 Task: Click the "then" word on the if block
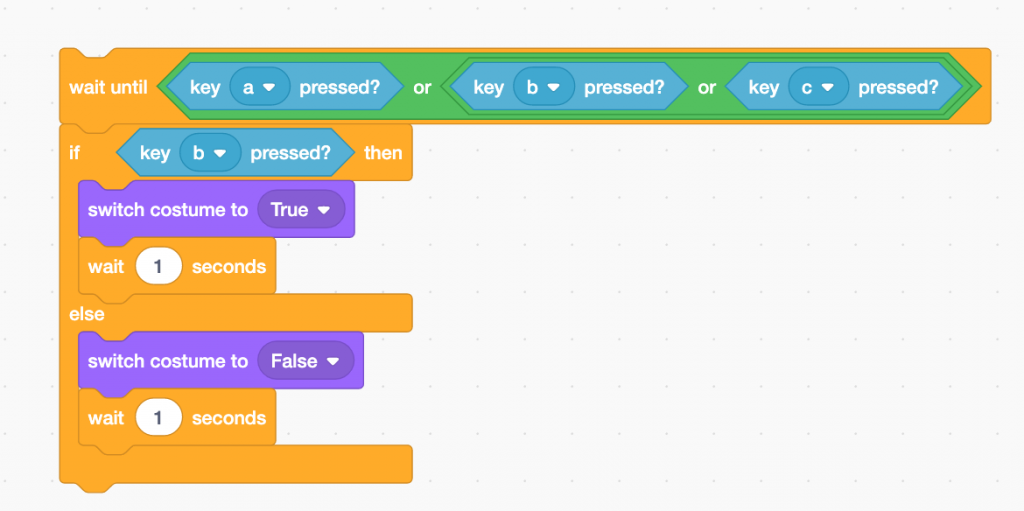[384, 153]
